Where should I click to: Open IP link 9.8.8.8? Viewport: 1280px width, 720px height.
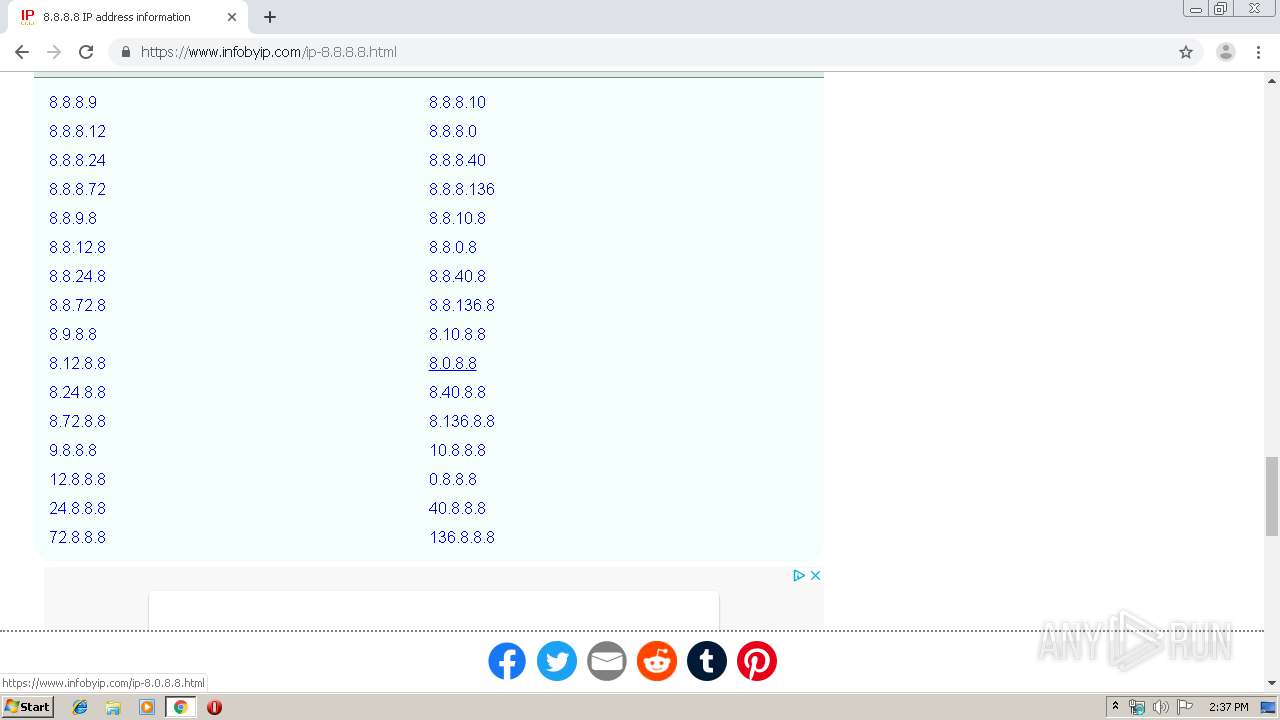[x=73, y=450]
